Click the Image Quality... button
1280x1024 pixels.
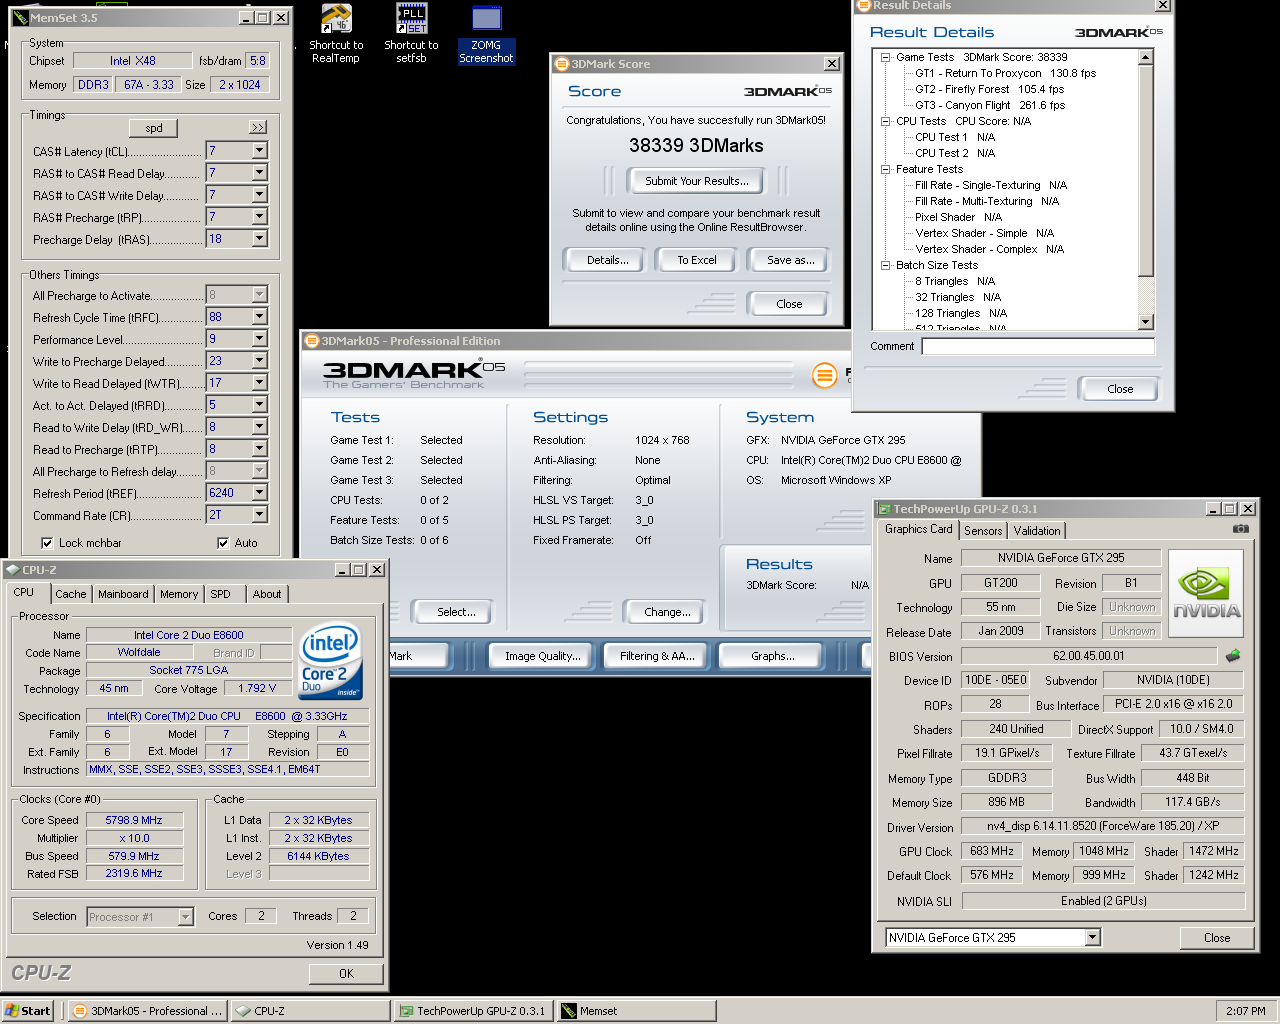(542, 656)
